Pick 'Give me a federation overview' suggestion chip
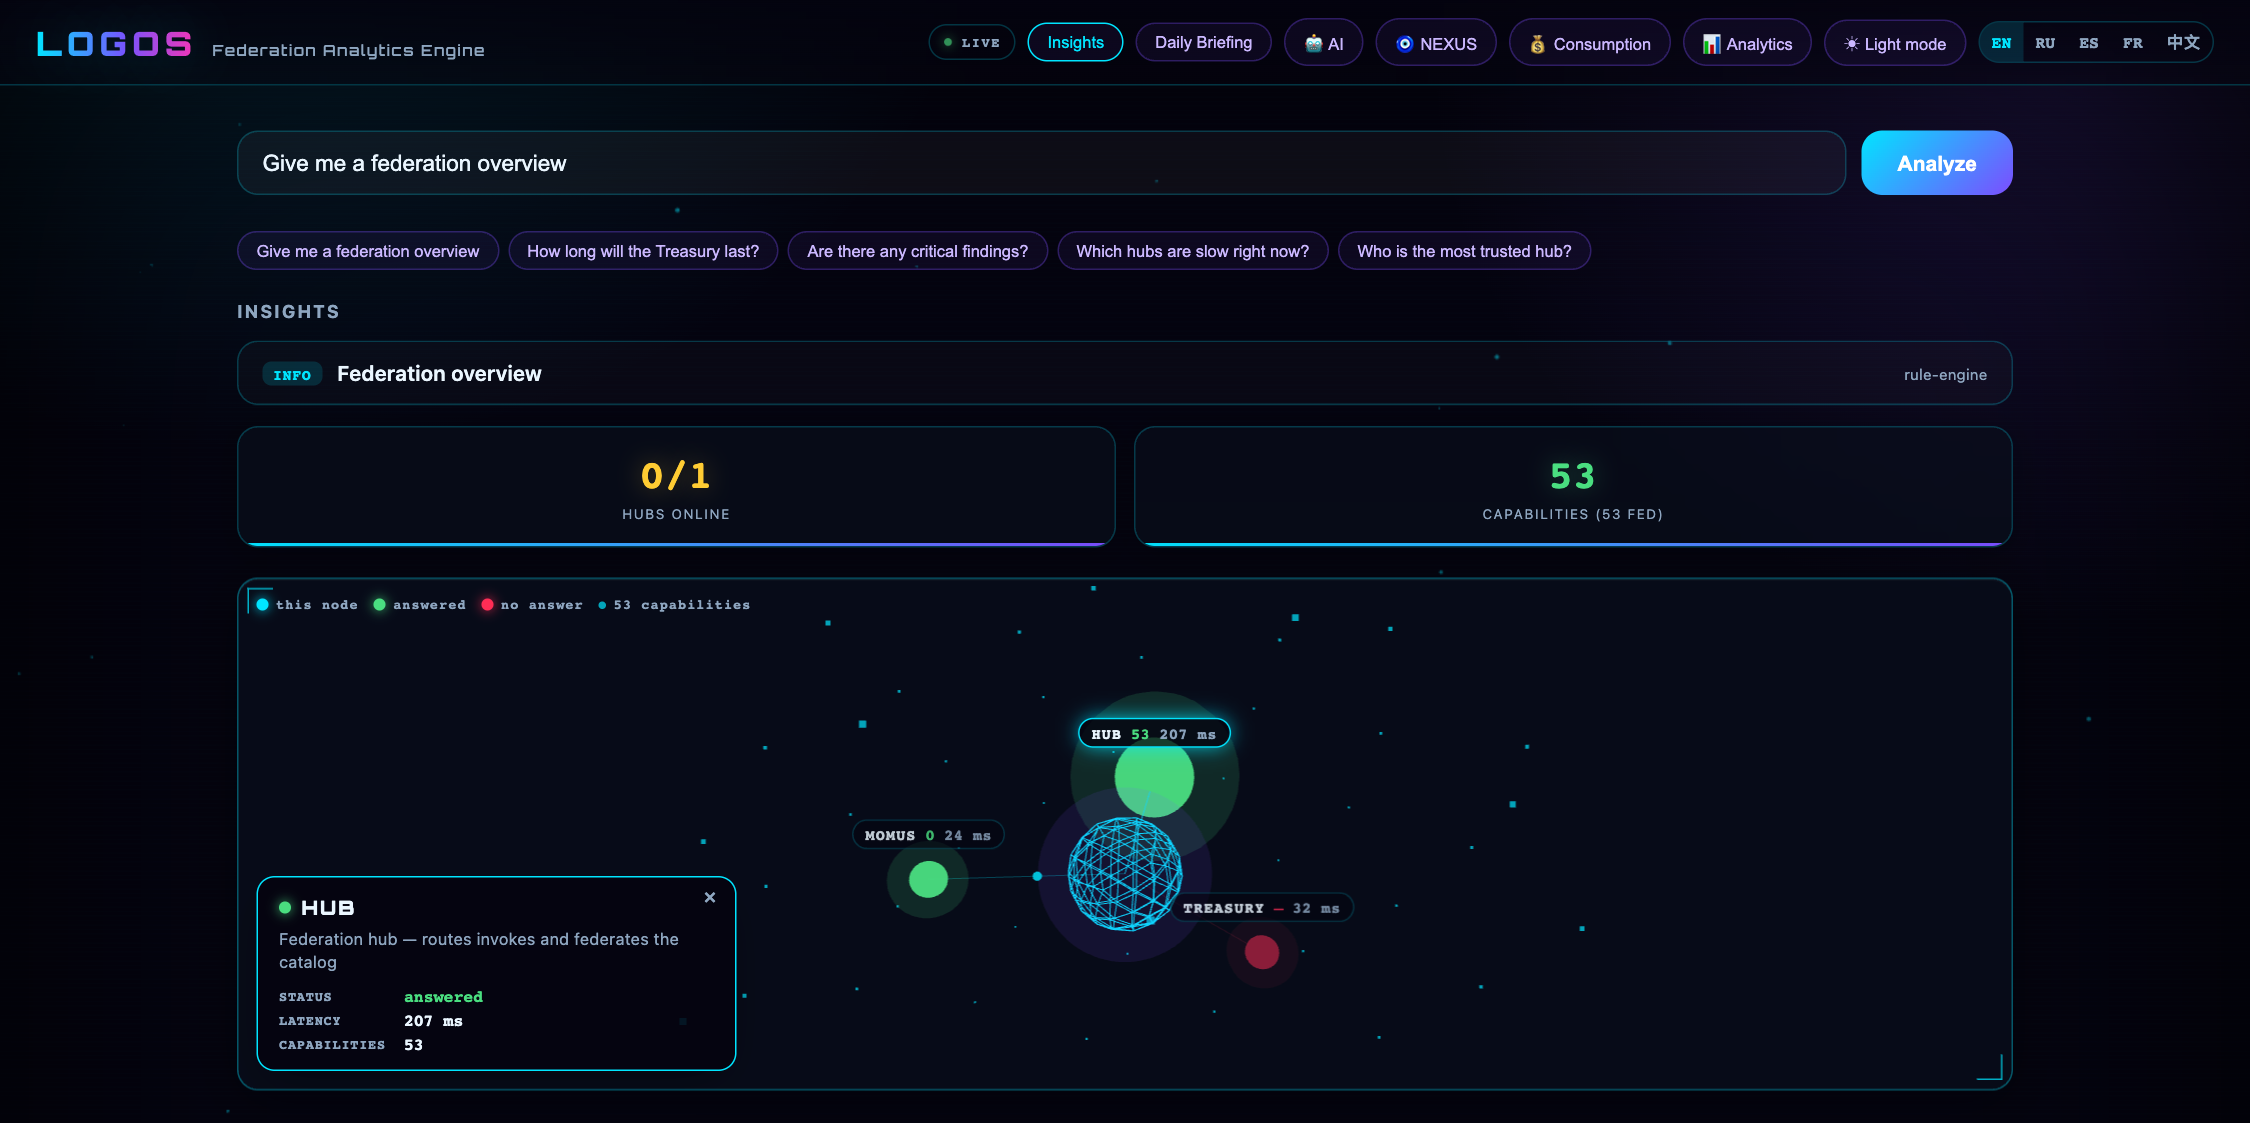 pos(368,251)
